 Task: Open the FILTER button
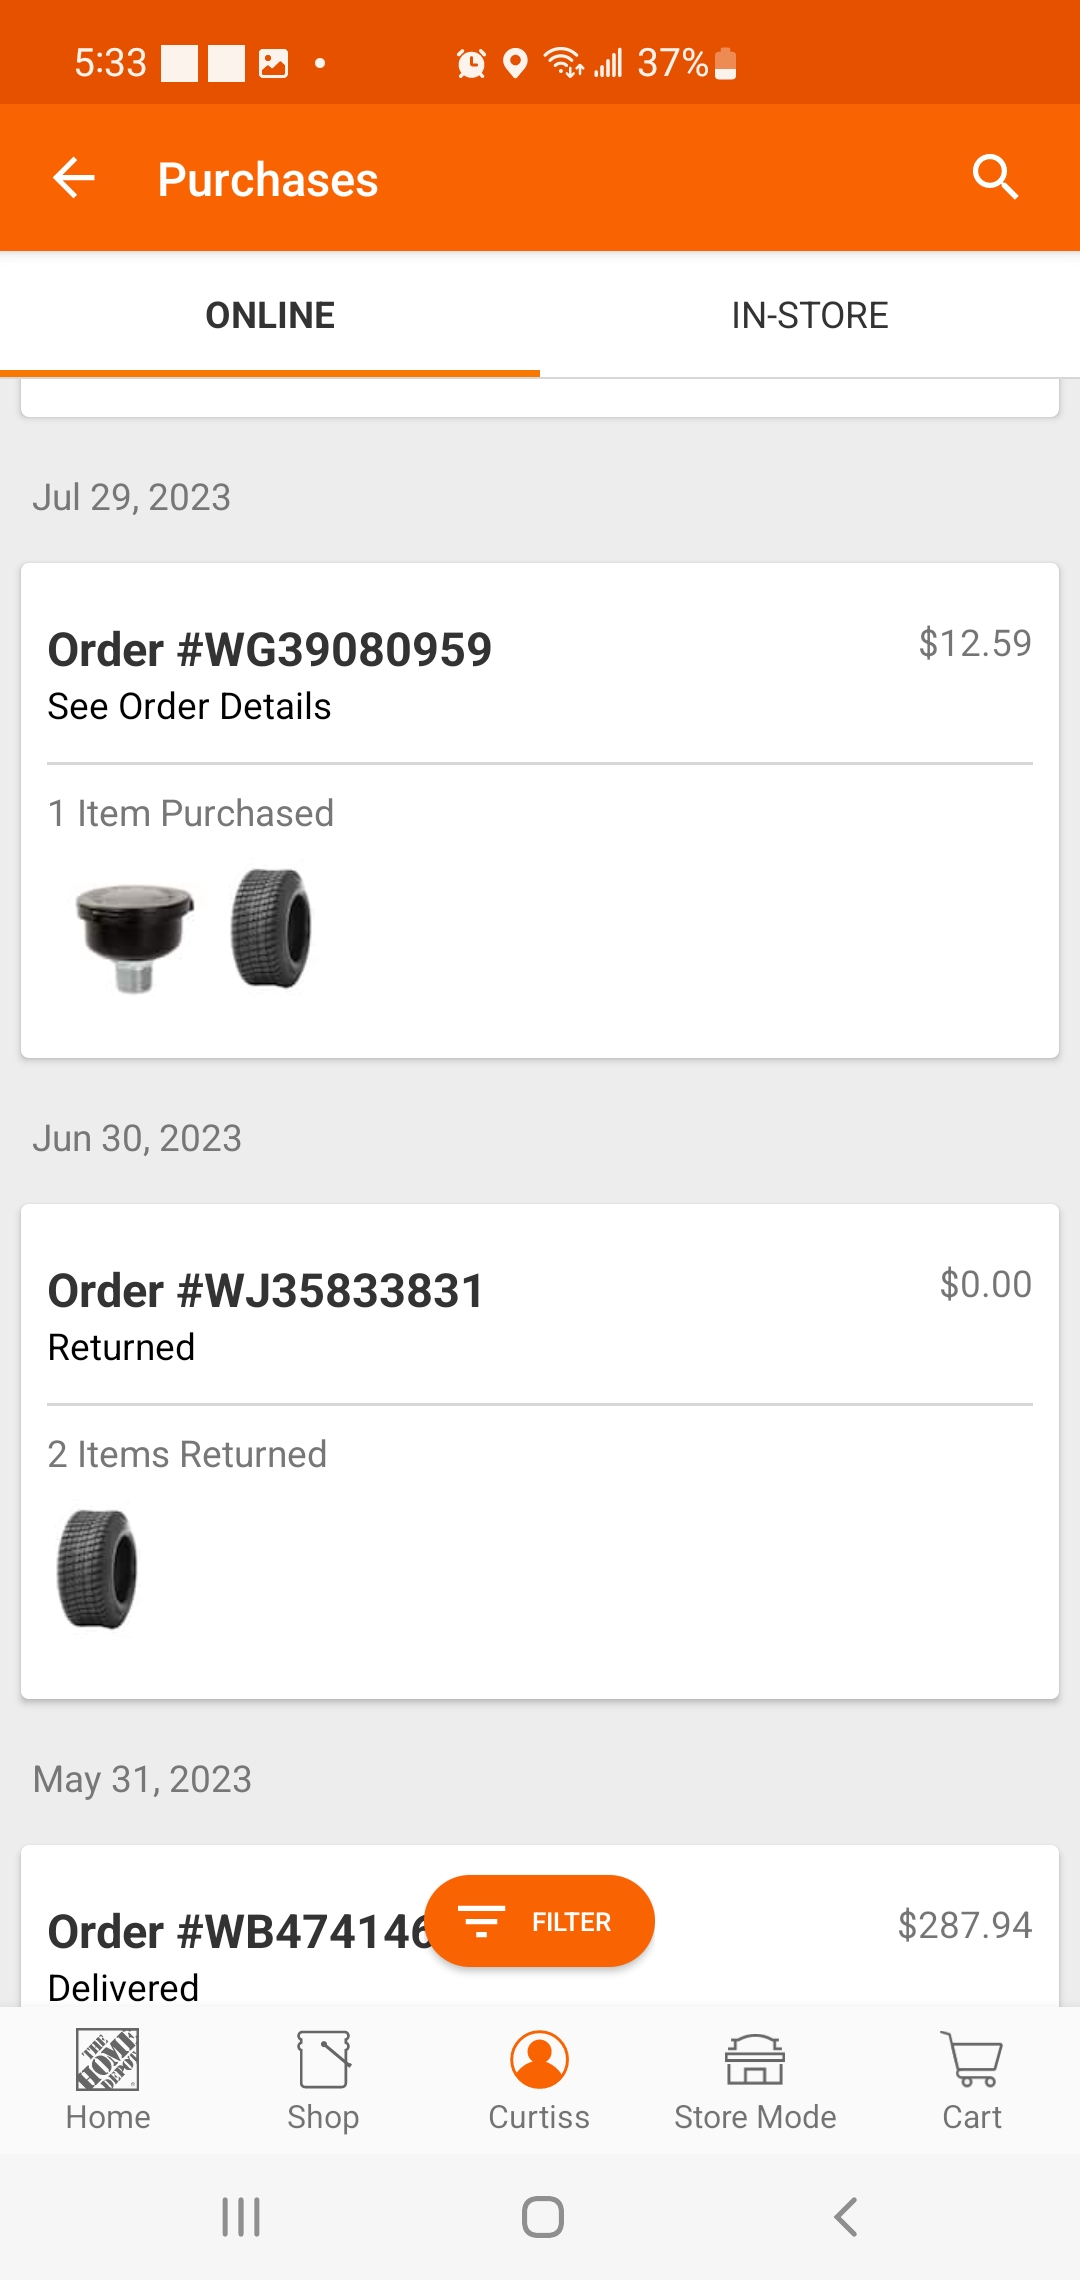click(x=540, y=1921)
